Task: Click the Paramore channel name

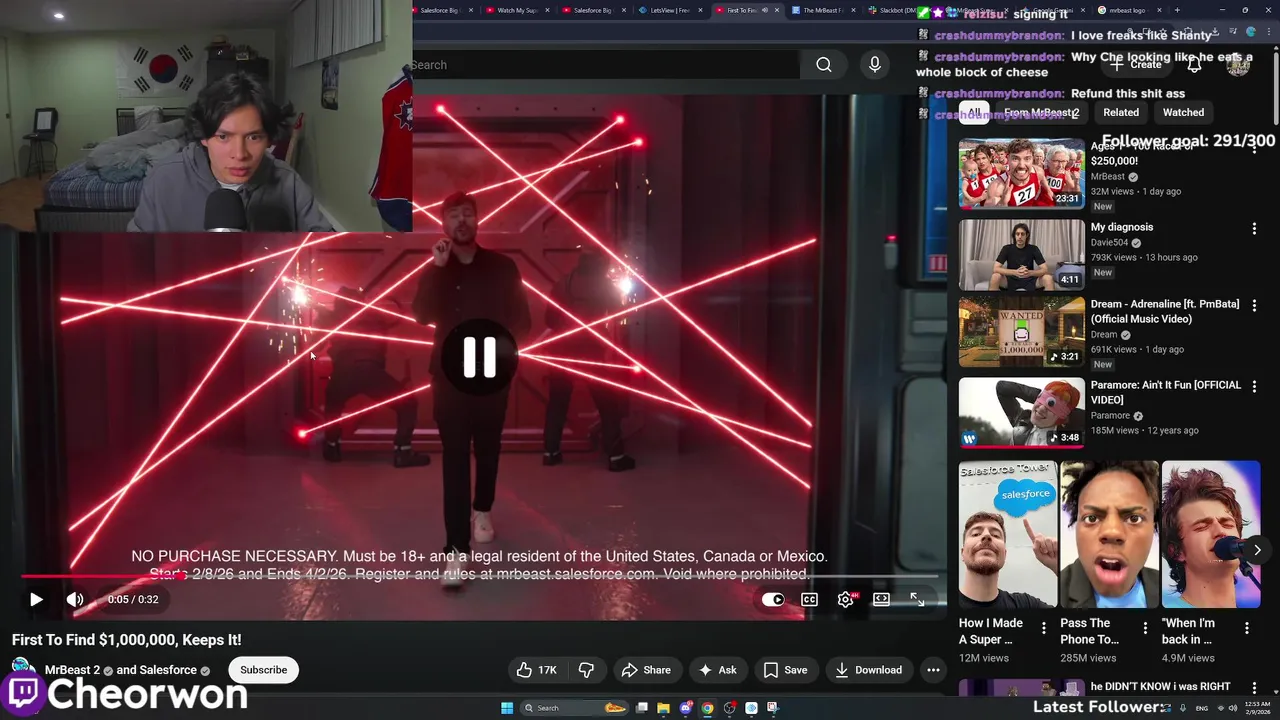Action: tap(1110, 415)
